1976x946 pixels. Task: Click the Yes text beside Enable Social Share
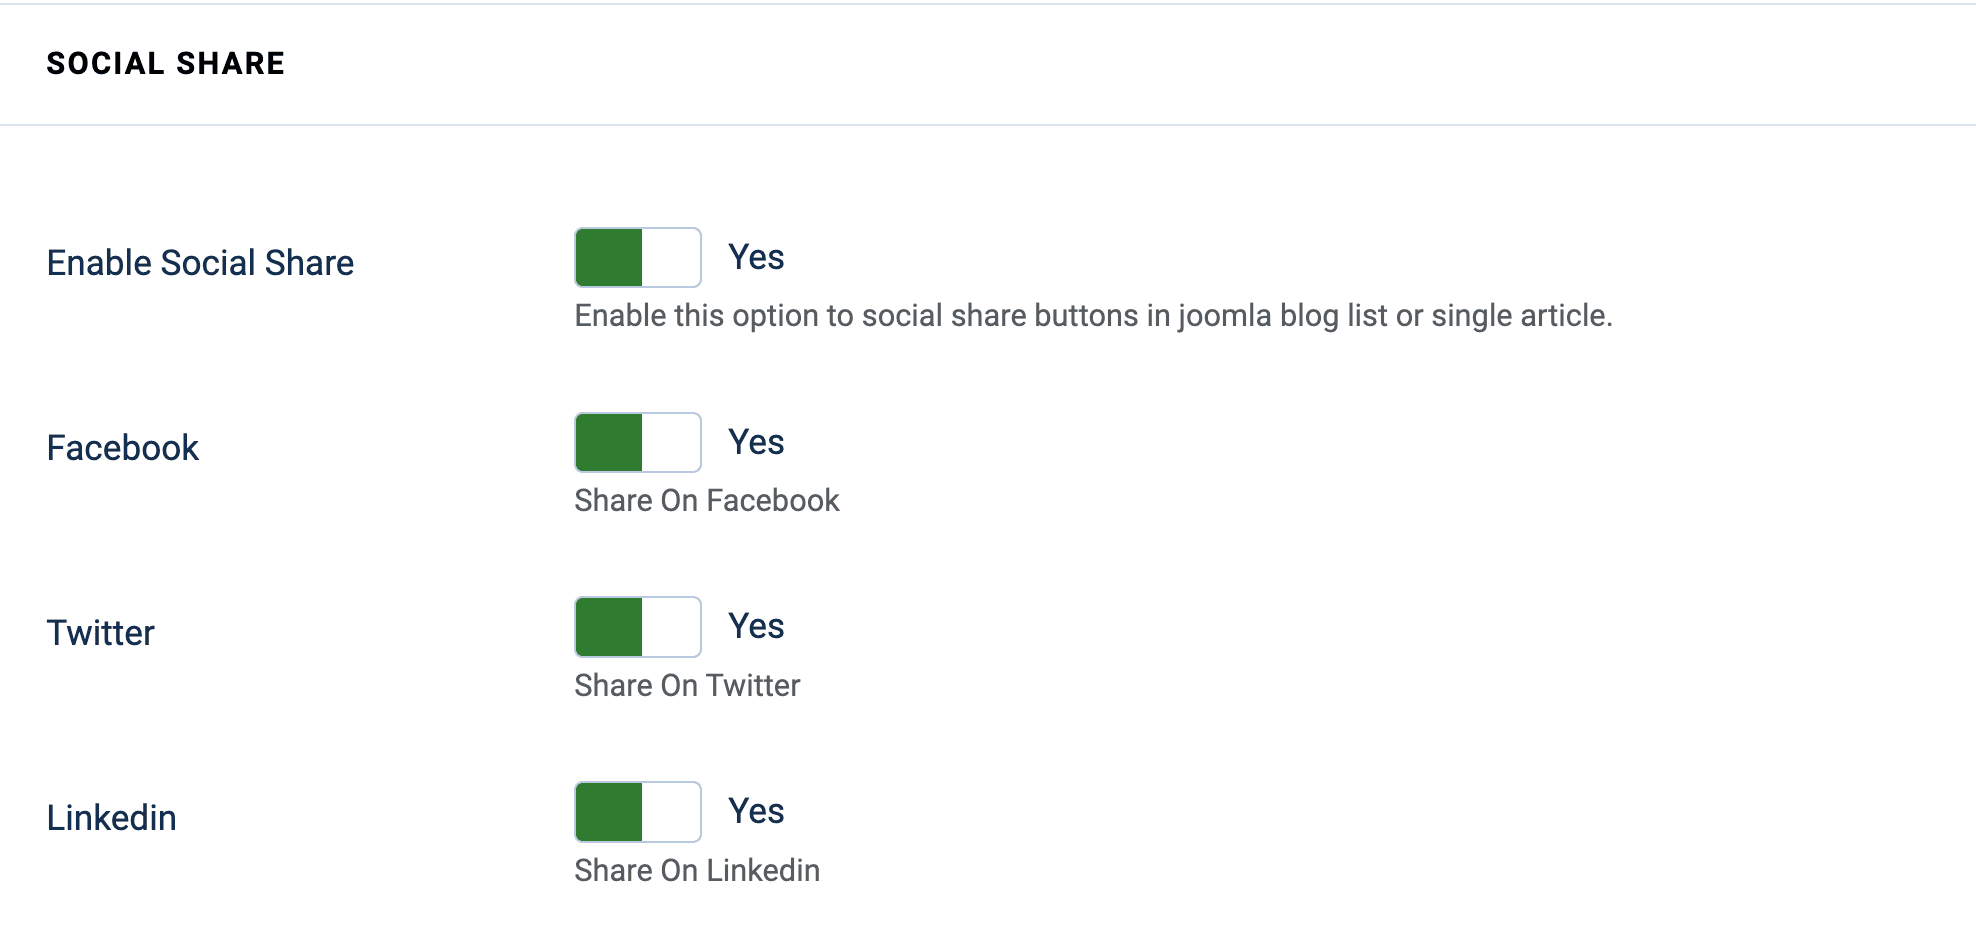[756, 257]
